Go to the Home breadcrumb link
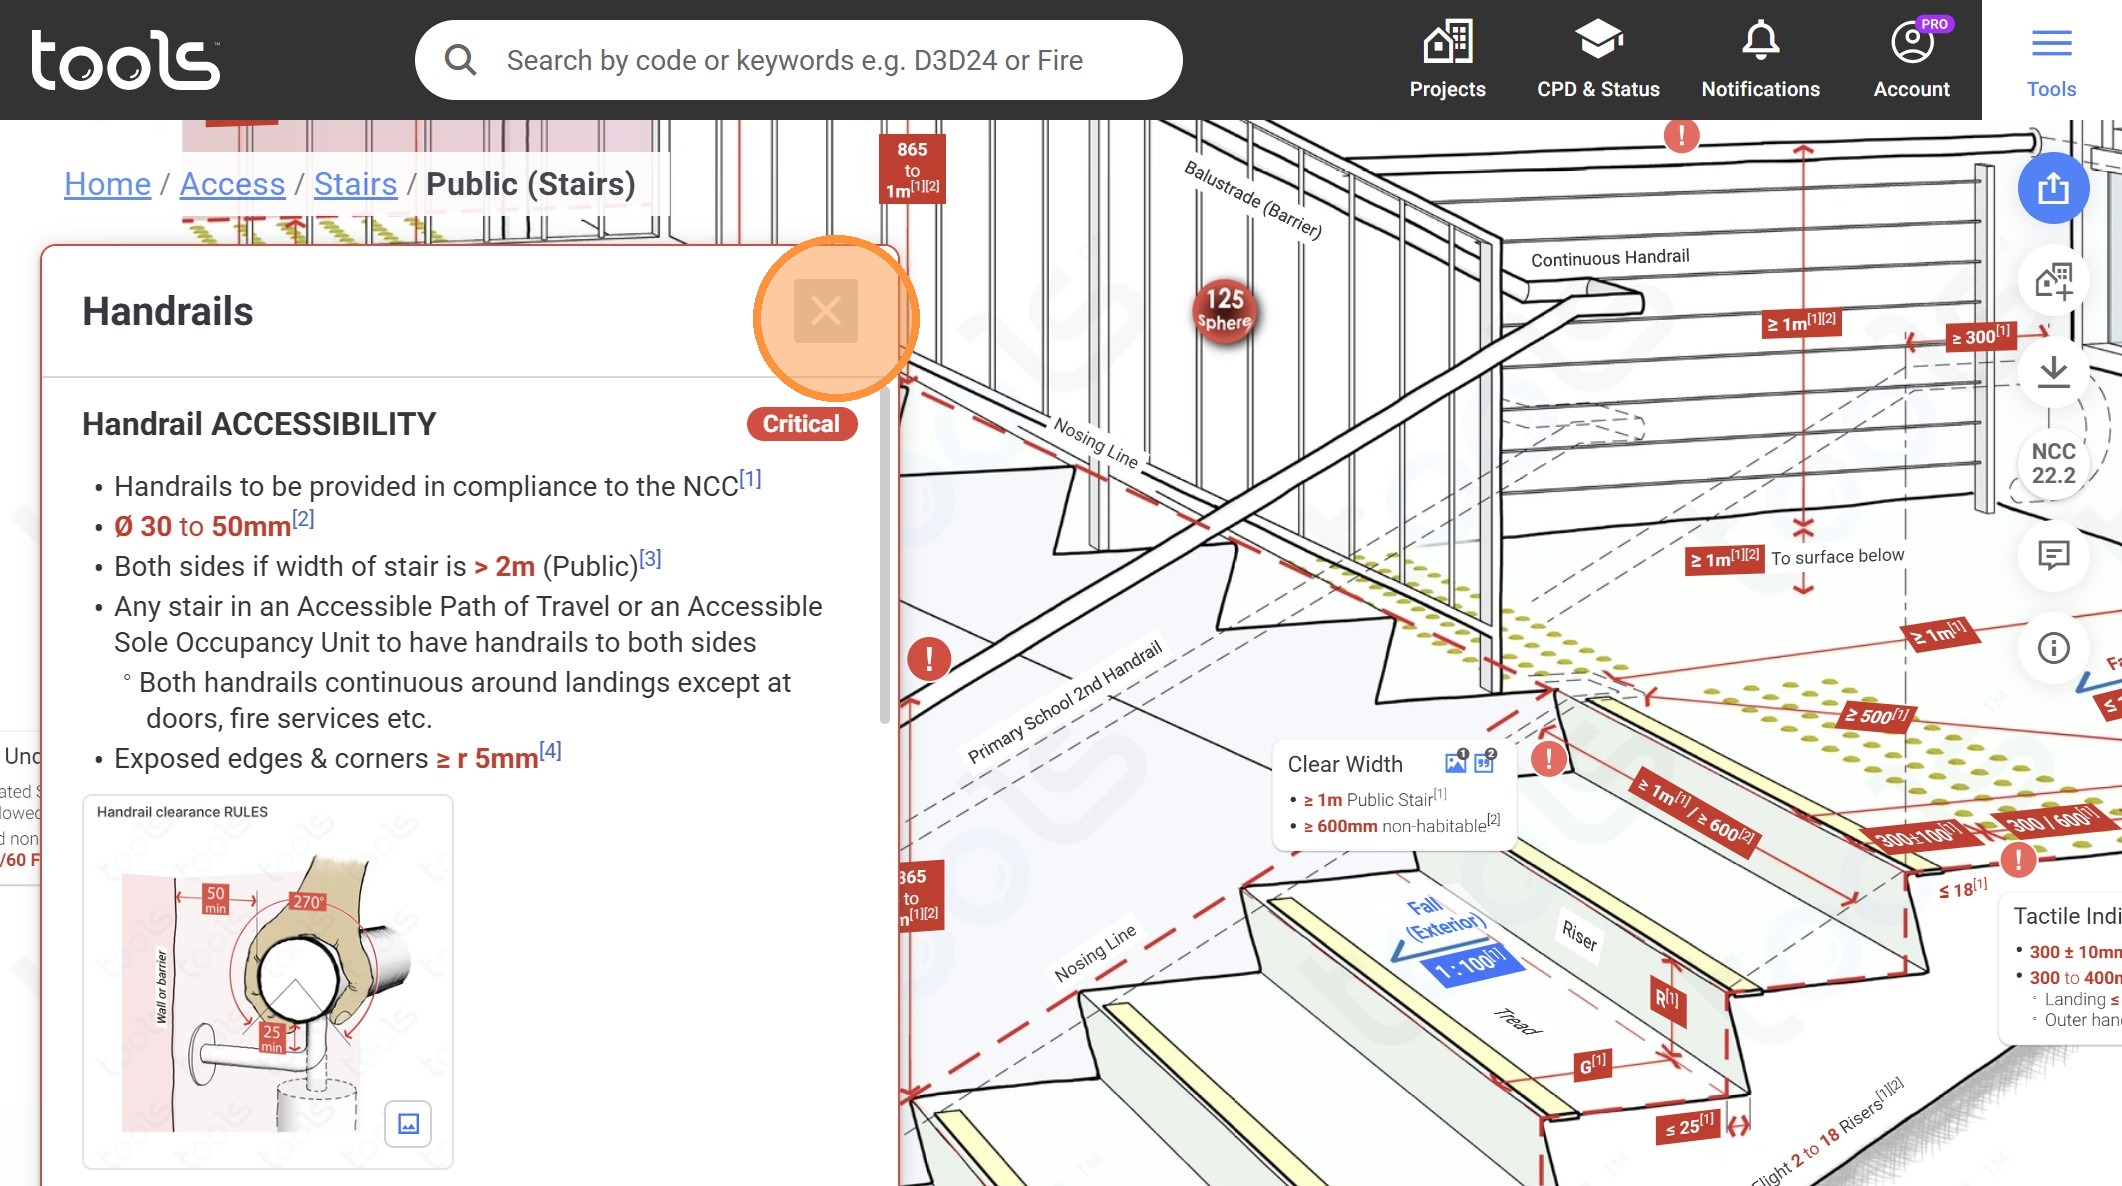 107,184
